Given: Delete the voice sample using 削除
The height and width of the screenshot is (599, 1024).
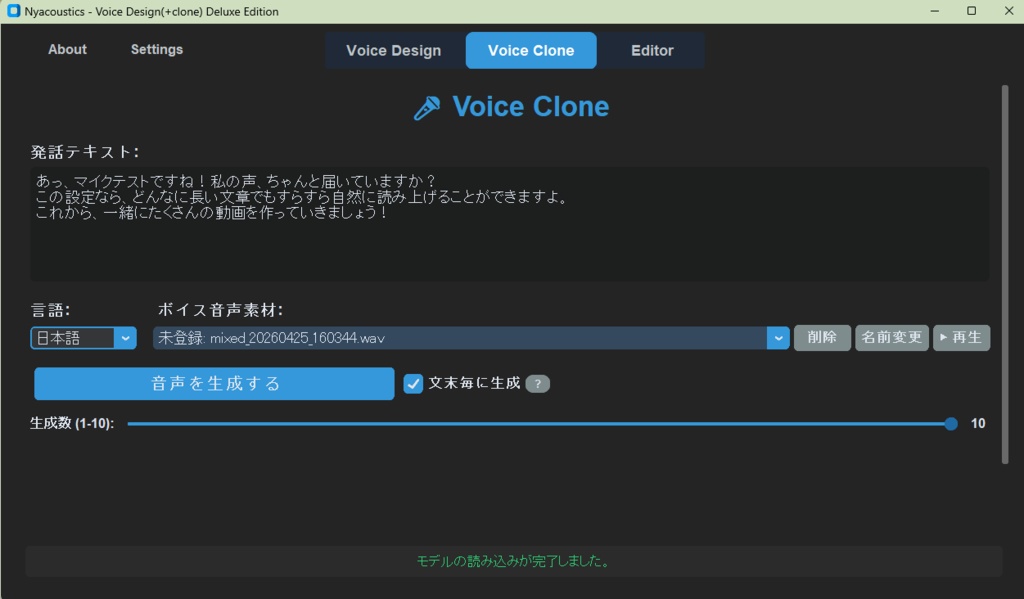Looking at the screenshot, I should coord(821,337).
